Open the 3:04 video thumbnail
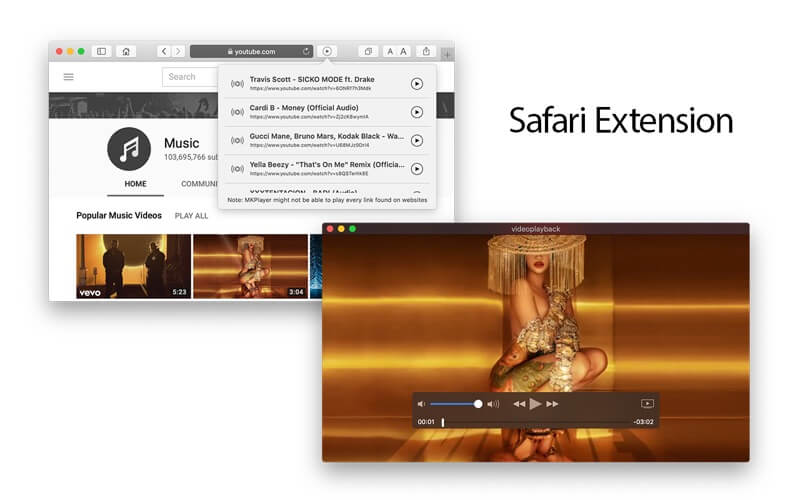This screenshot has height=500, width=800. pyautogui.click(x=251, y=266)
